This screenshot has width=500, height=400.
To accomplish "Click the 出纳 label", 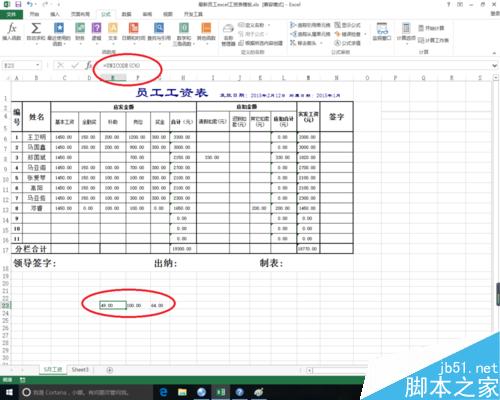I will point(165,263).
